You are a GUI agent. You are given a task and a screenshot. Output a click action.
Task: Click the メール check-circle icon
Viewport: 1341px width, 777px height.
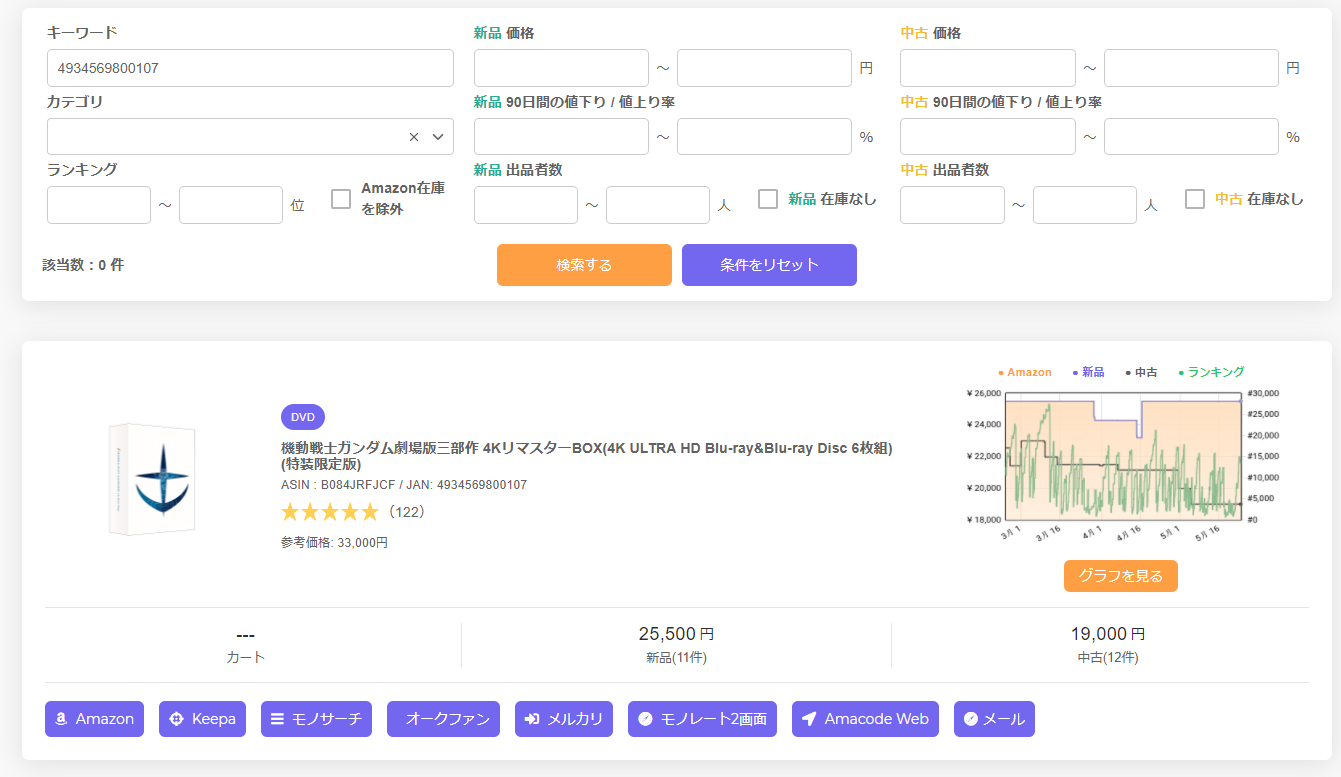(x=971, y=719)
